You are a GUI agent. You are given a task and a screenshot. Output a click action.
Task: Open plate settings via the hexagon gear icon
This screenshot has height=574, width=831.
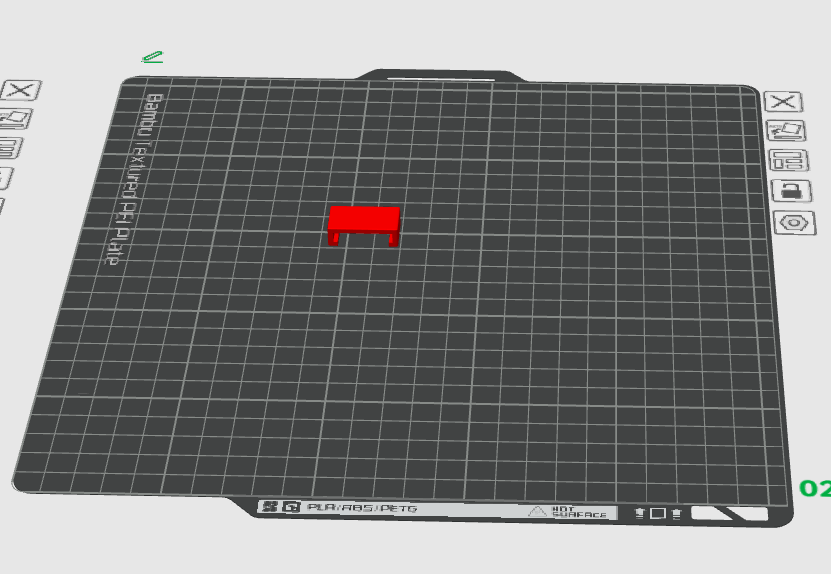click(x=794, y=223)
